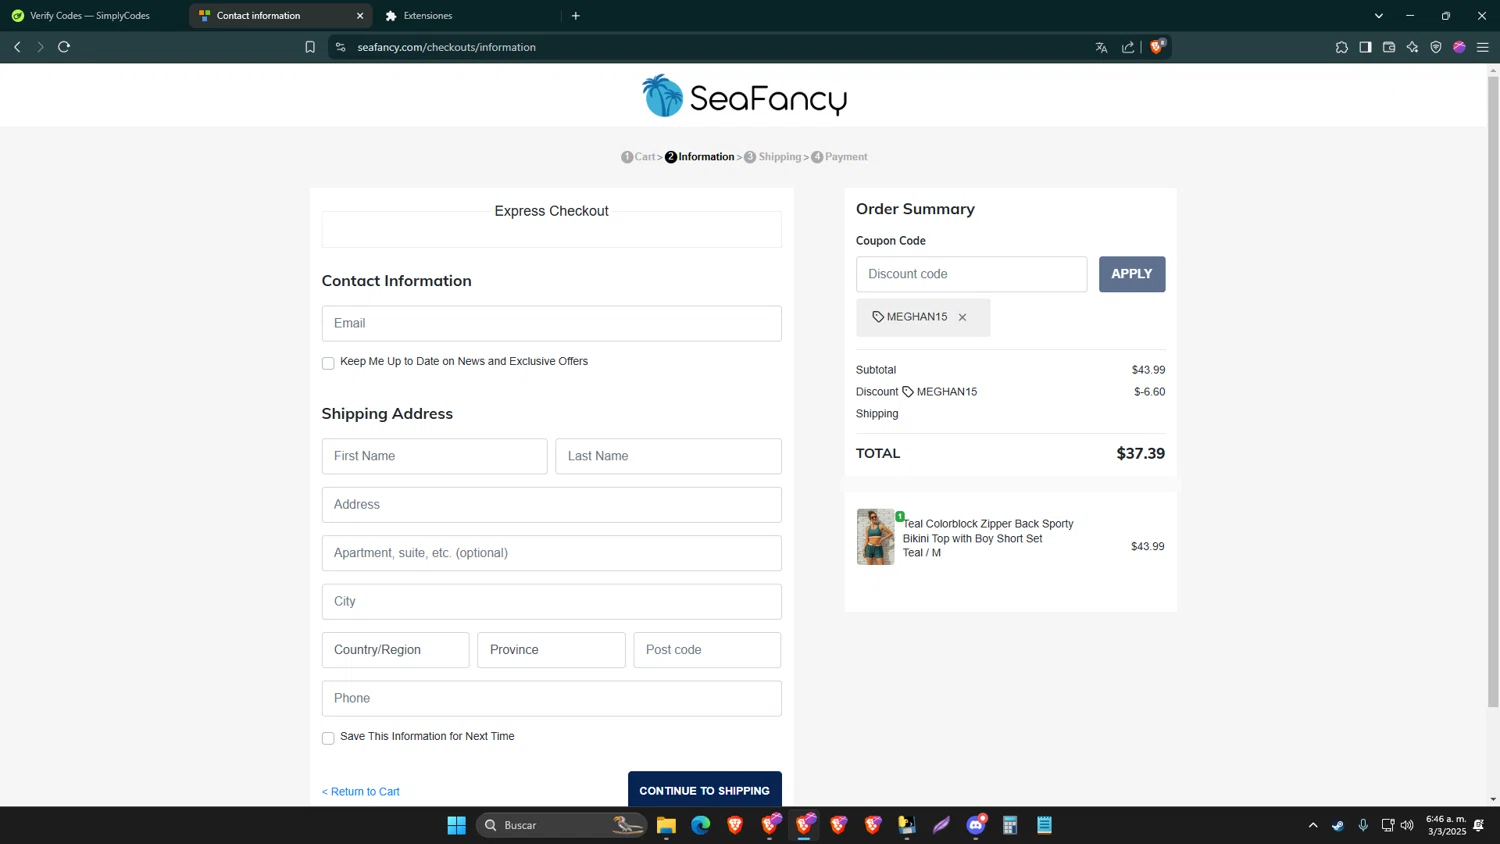Click the First Name field
This screenshot has height=844, width=1500.
(434, 456)
